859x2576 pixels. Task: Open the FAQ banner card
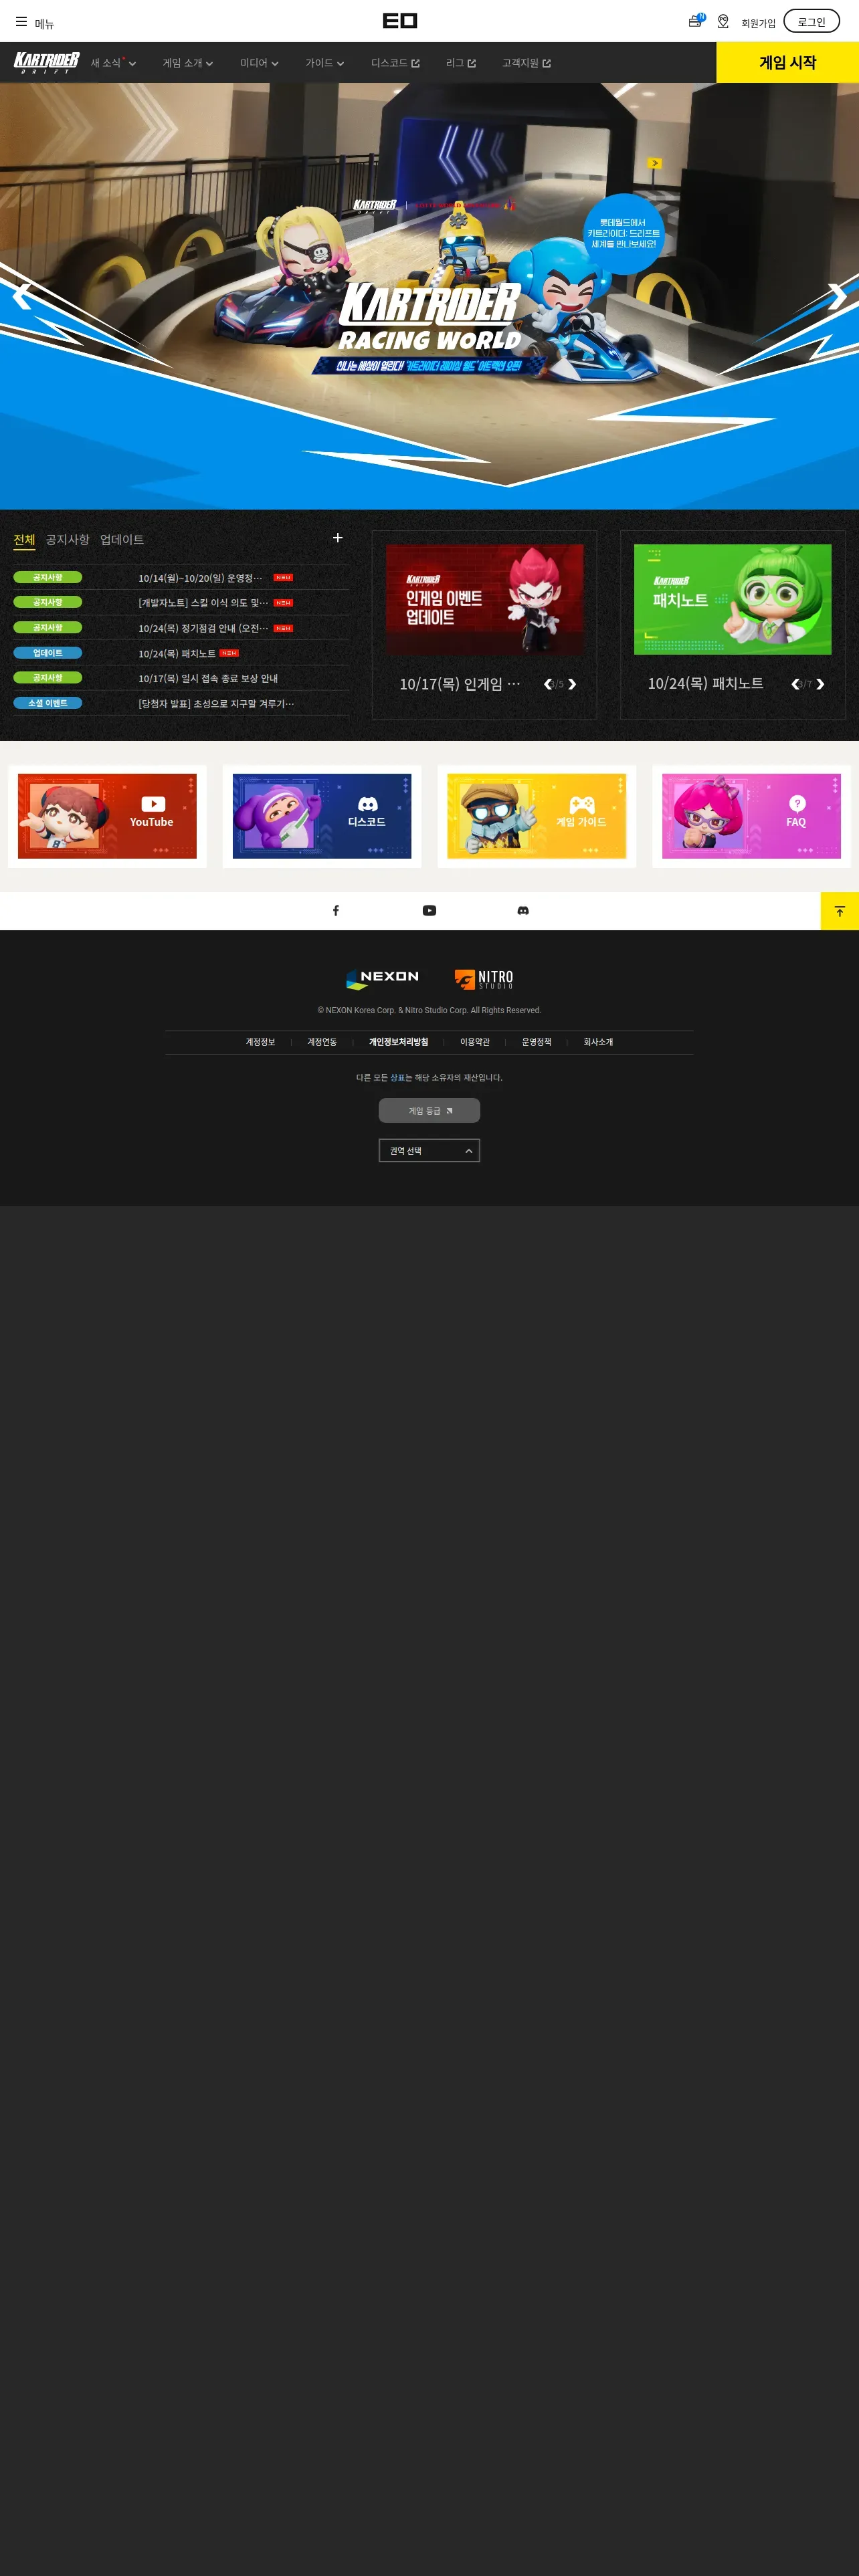[x=752, y=816]
